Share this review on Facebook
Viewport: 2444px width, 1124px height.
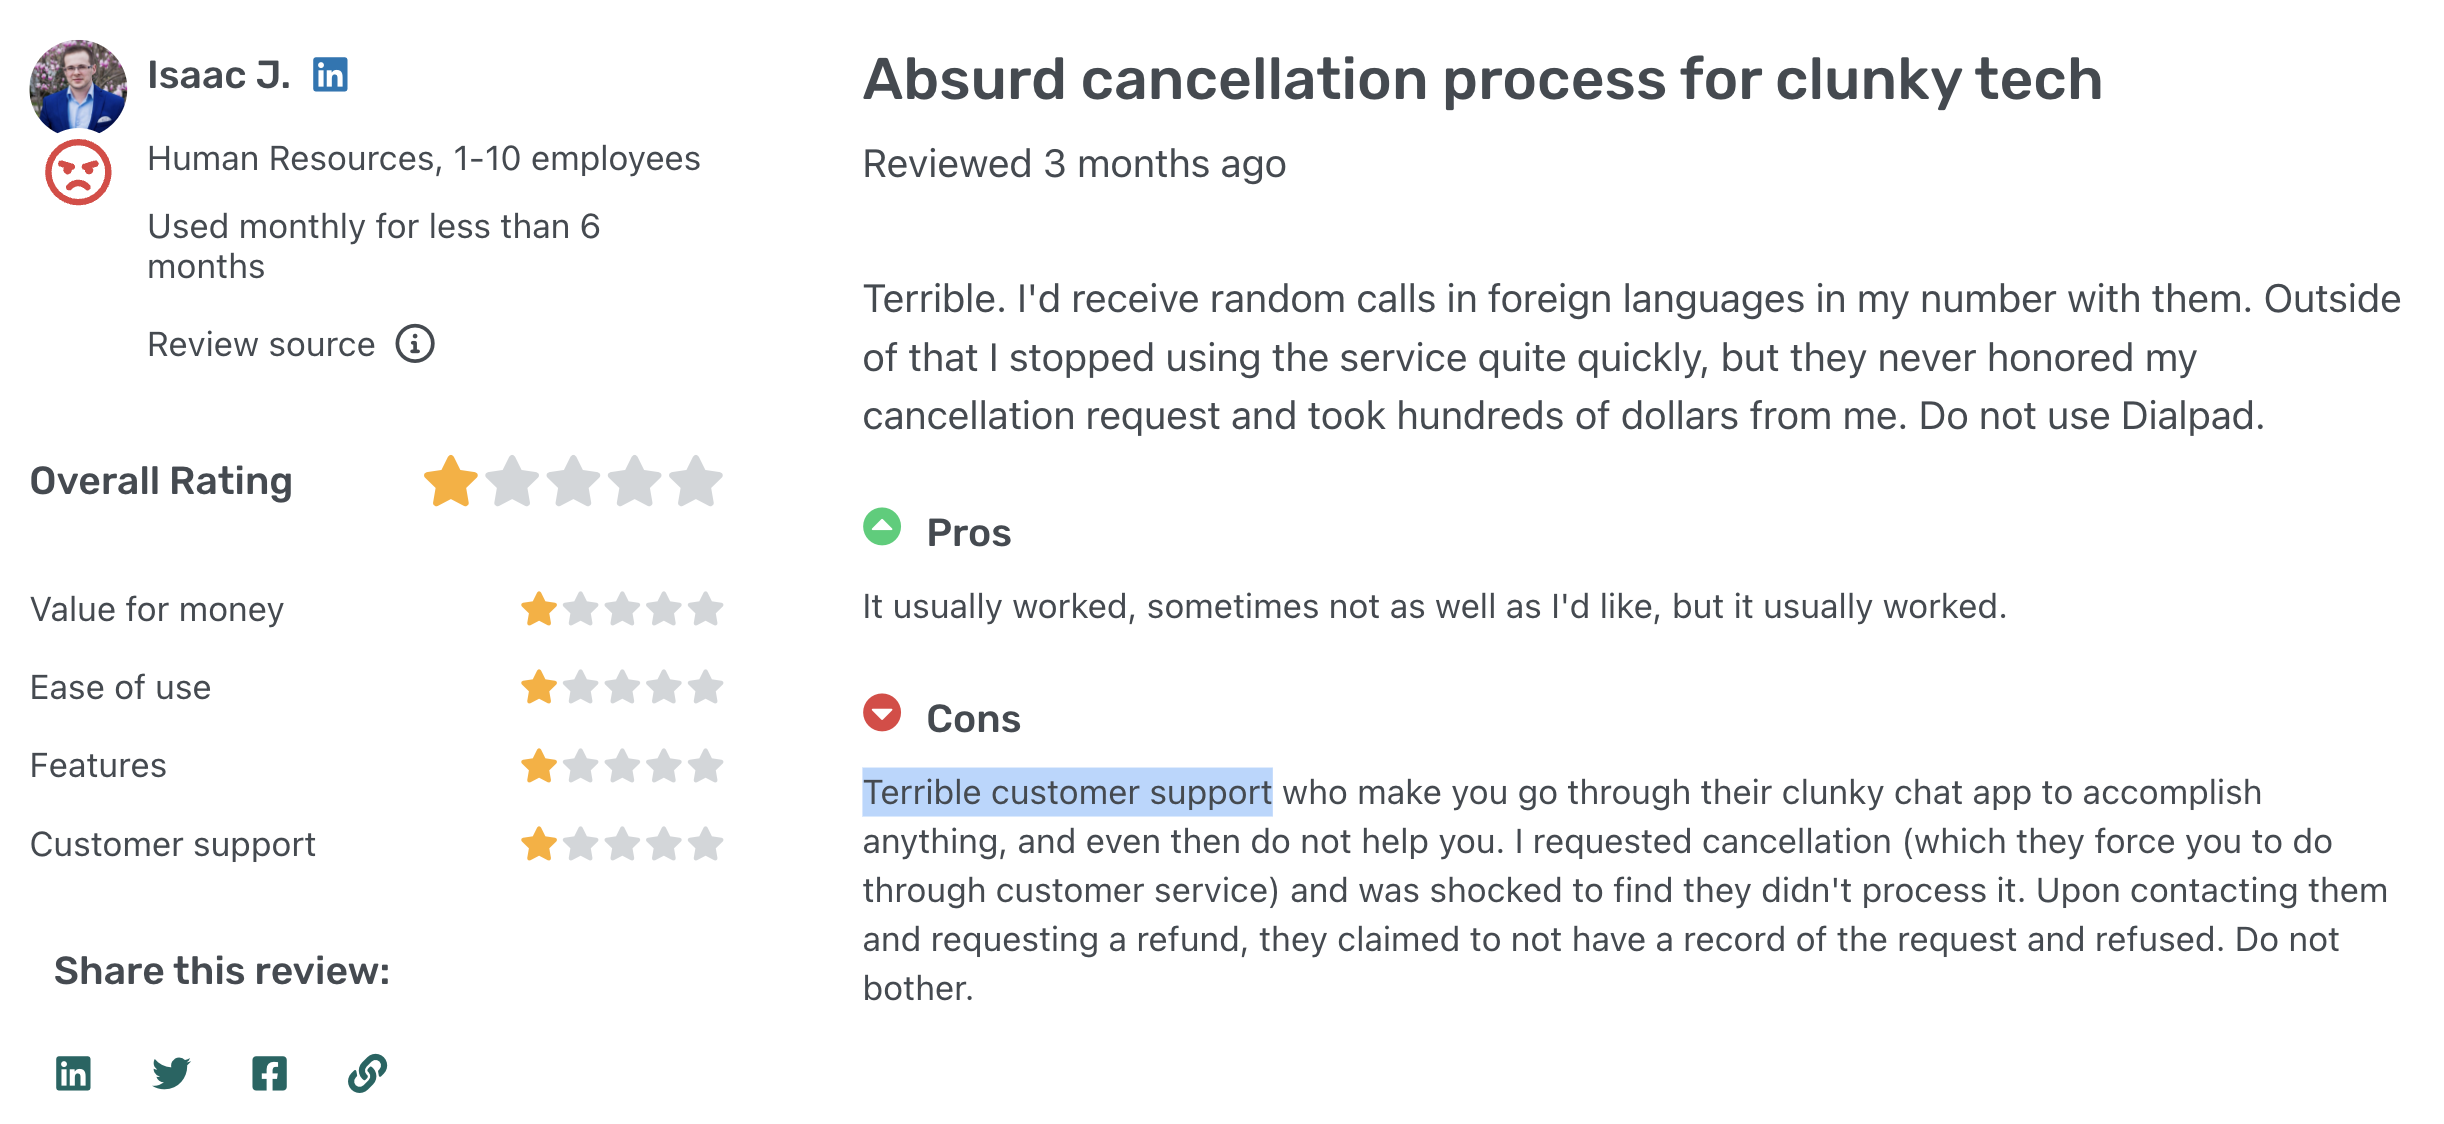tap(269, 1073)
